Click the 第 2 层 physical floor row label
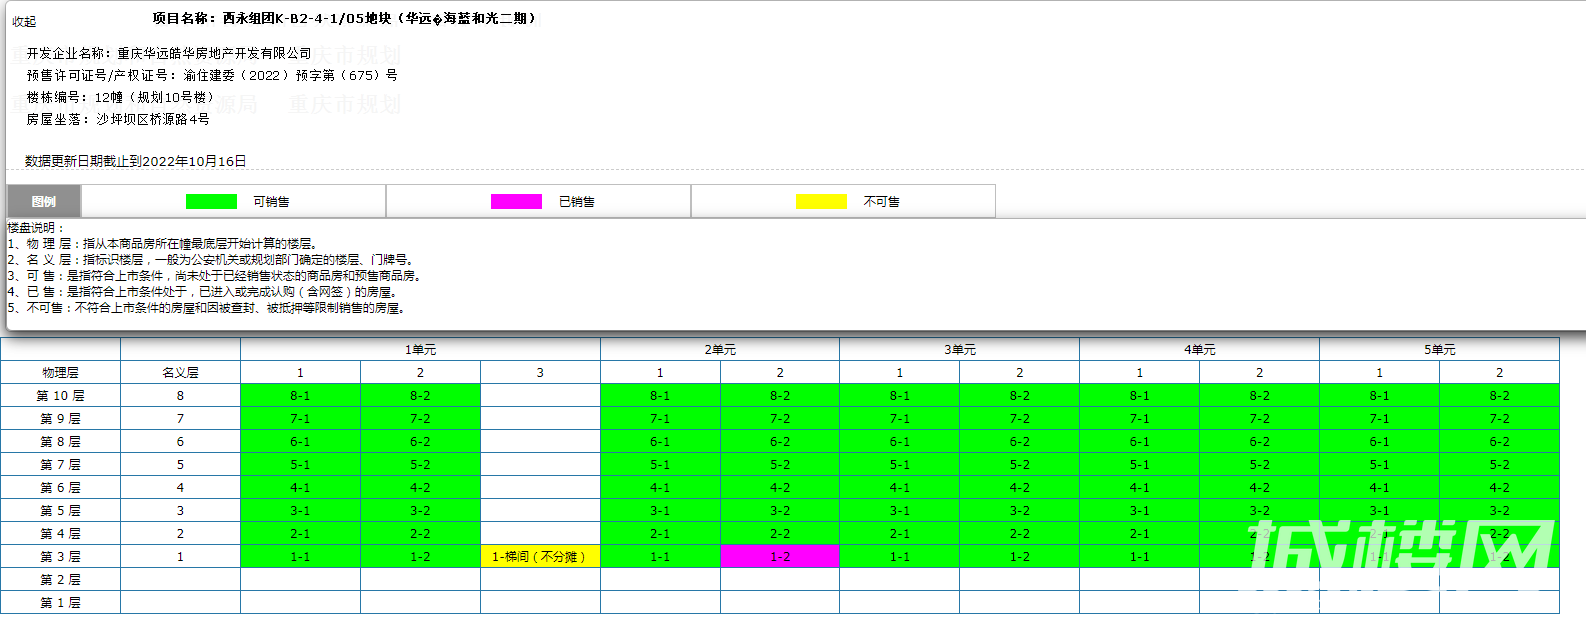 click(x=60, y=580)
